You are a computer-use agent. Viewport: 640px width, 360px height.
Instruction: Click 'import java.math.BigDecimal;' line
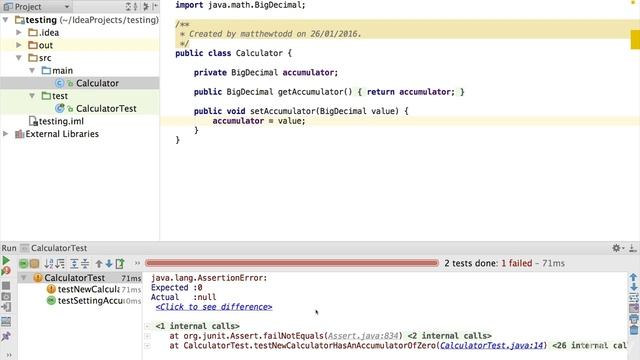240,5
